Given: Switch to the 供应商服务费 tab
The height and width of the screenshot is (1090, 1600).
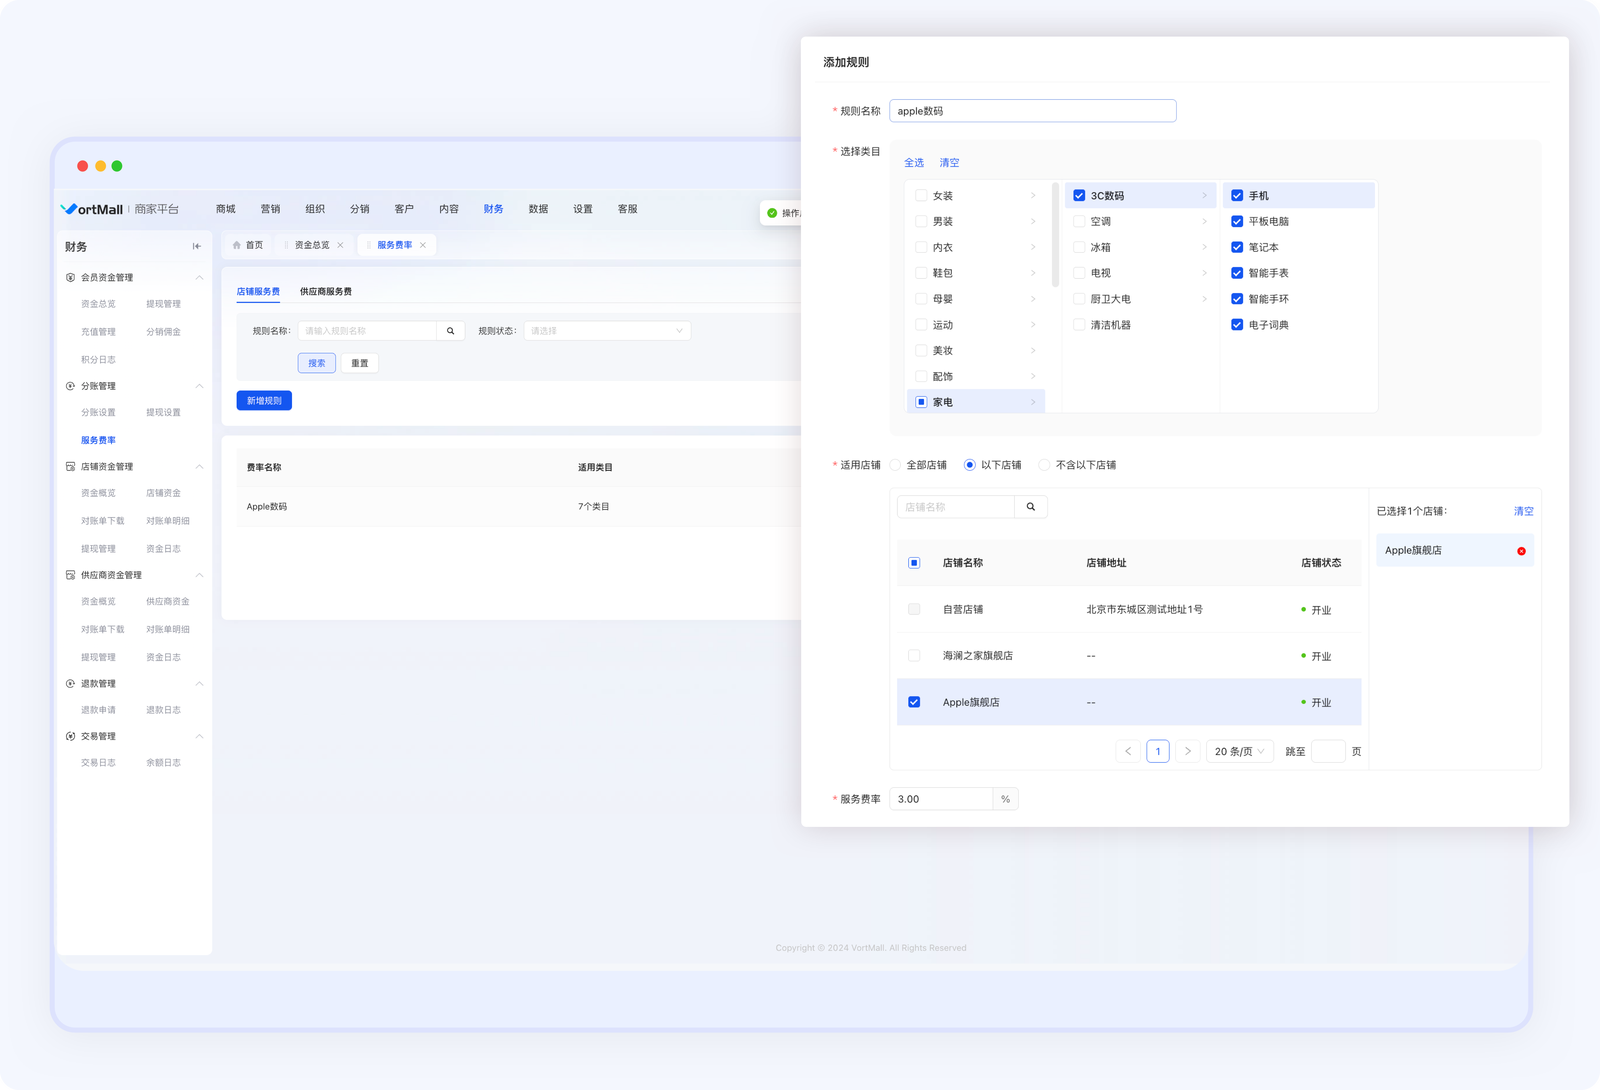Looking at the screenshot, I should coord(325,292).
